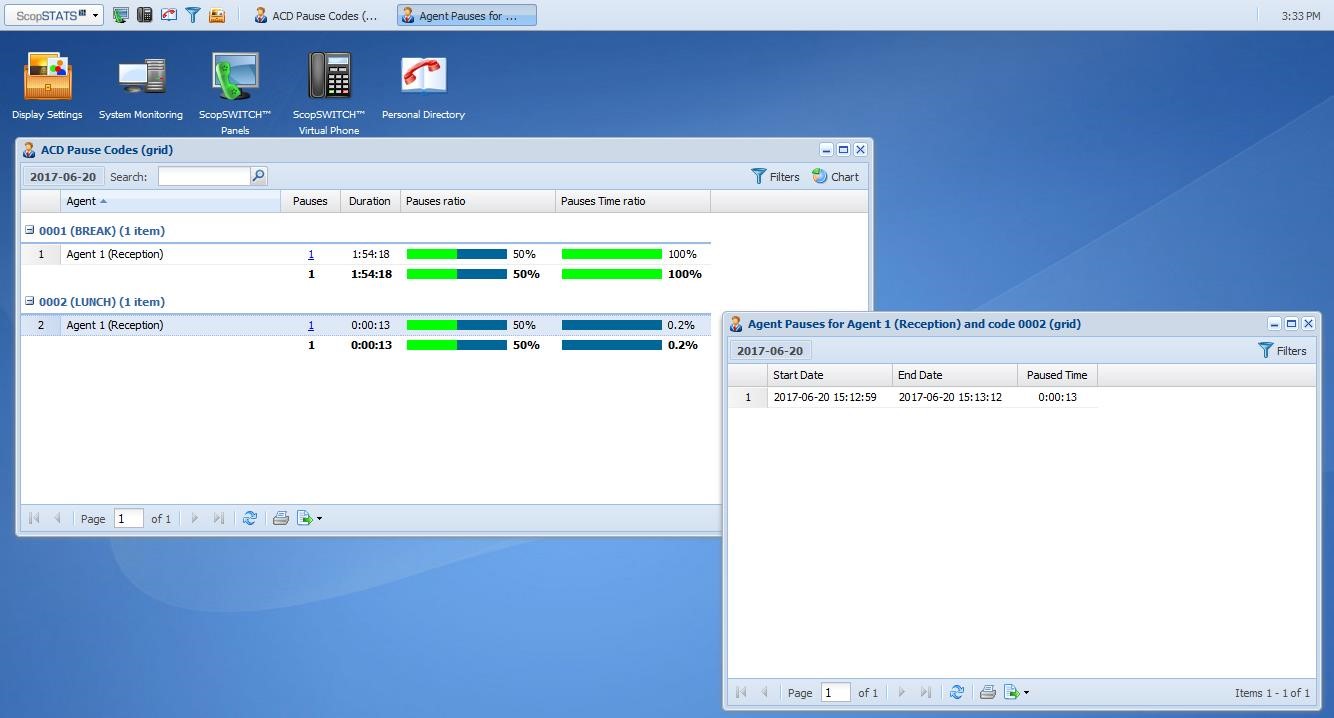1334x718 pixels.
Task: Open the Chart view button
Action: coord(835,176)
